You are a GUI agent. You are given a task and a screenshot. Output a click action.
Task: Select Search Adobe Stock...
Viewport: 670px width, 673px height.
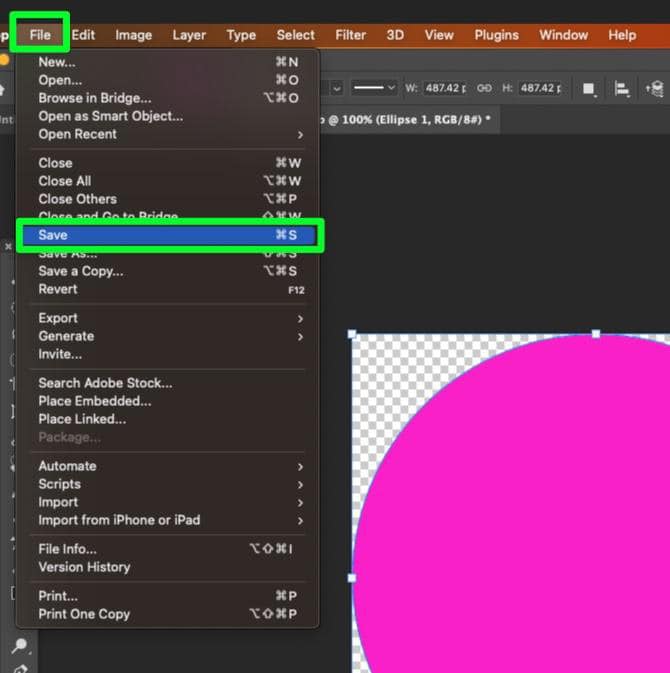pyautogui.click(x=170, y=383)
